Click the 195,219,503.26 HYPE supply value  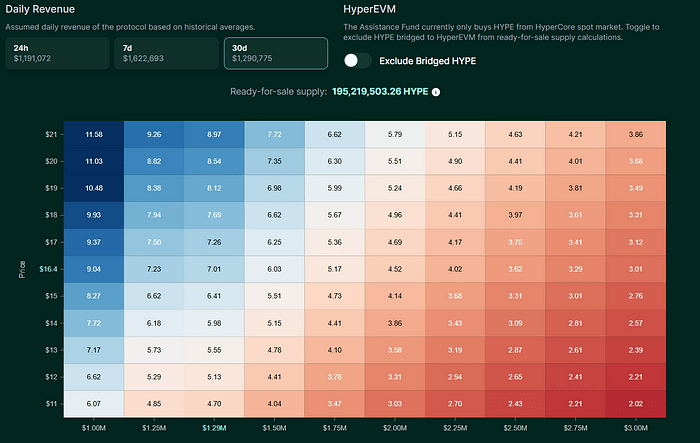380,92
